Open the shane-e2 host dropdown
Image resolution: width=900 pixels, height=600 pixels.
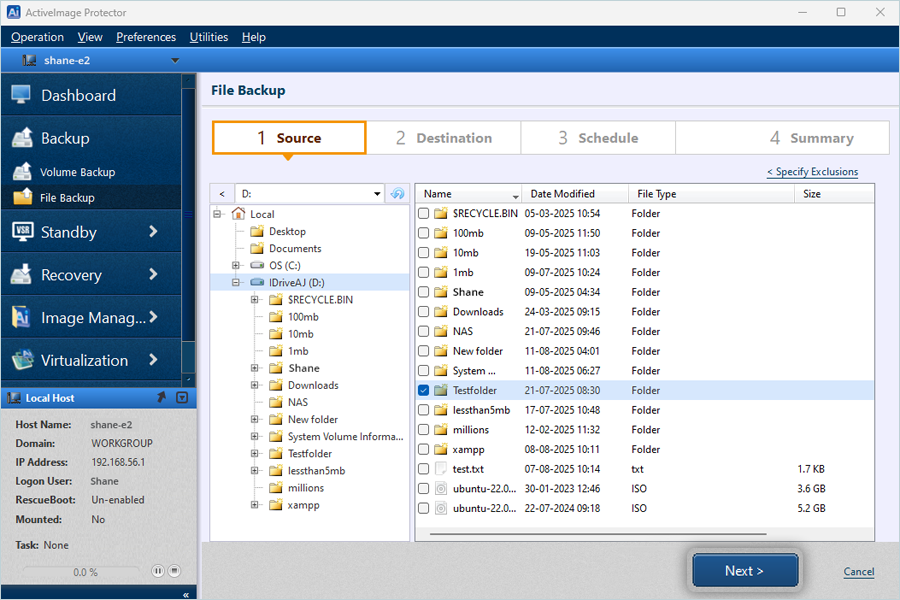click(175, 60)
